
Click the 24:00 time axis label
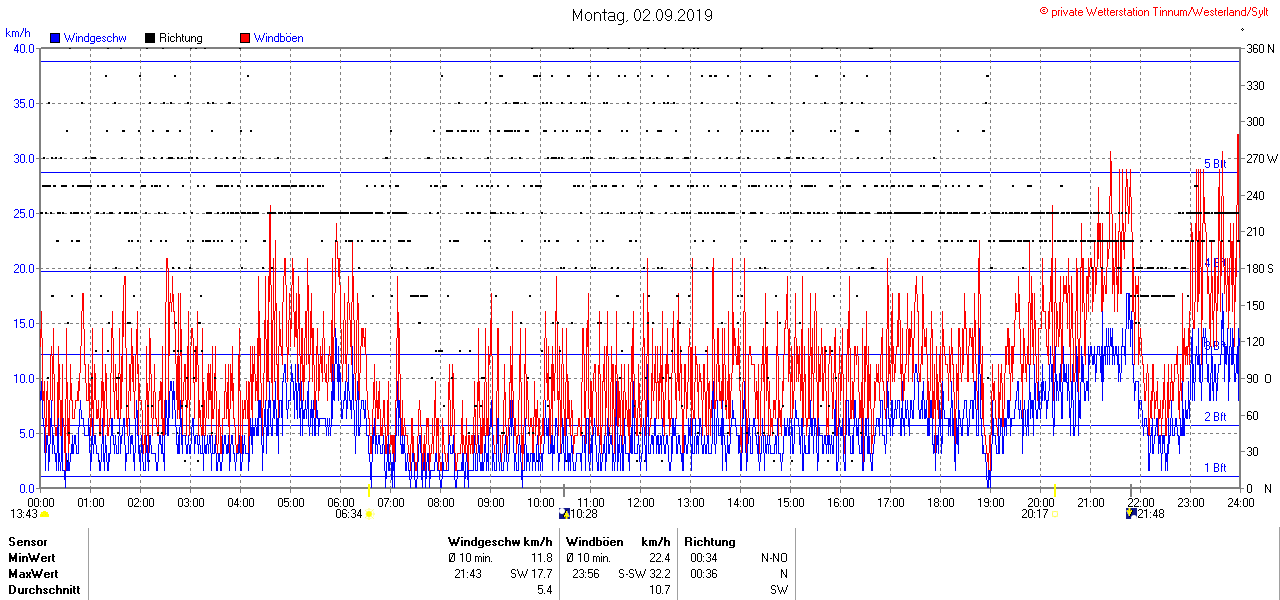click(x=1241, y=502)
